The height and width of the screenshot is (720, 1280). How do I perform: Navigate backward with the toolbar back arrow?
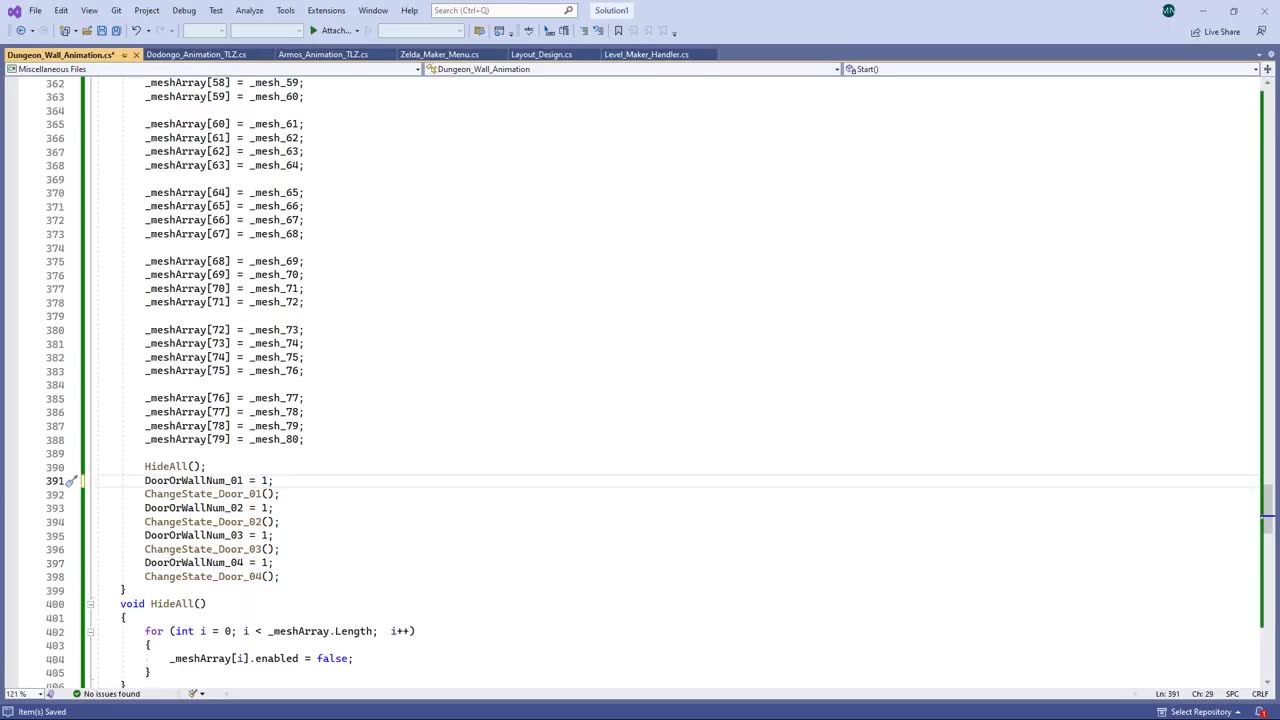click(20, 31)
